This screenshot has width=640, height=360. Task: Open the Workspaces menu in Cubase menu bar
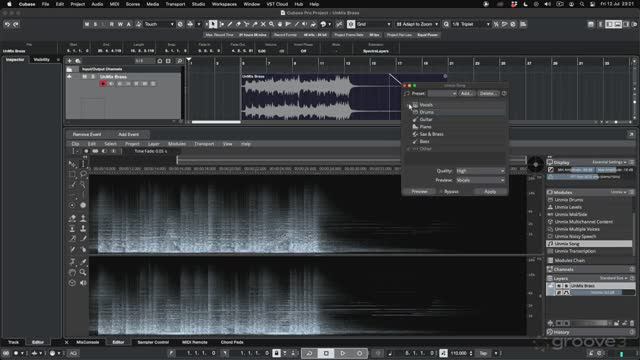[224, 4]
